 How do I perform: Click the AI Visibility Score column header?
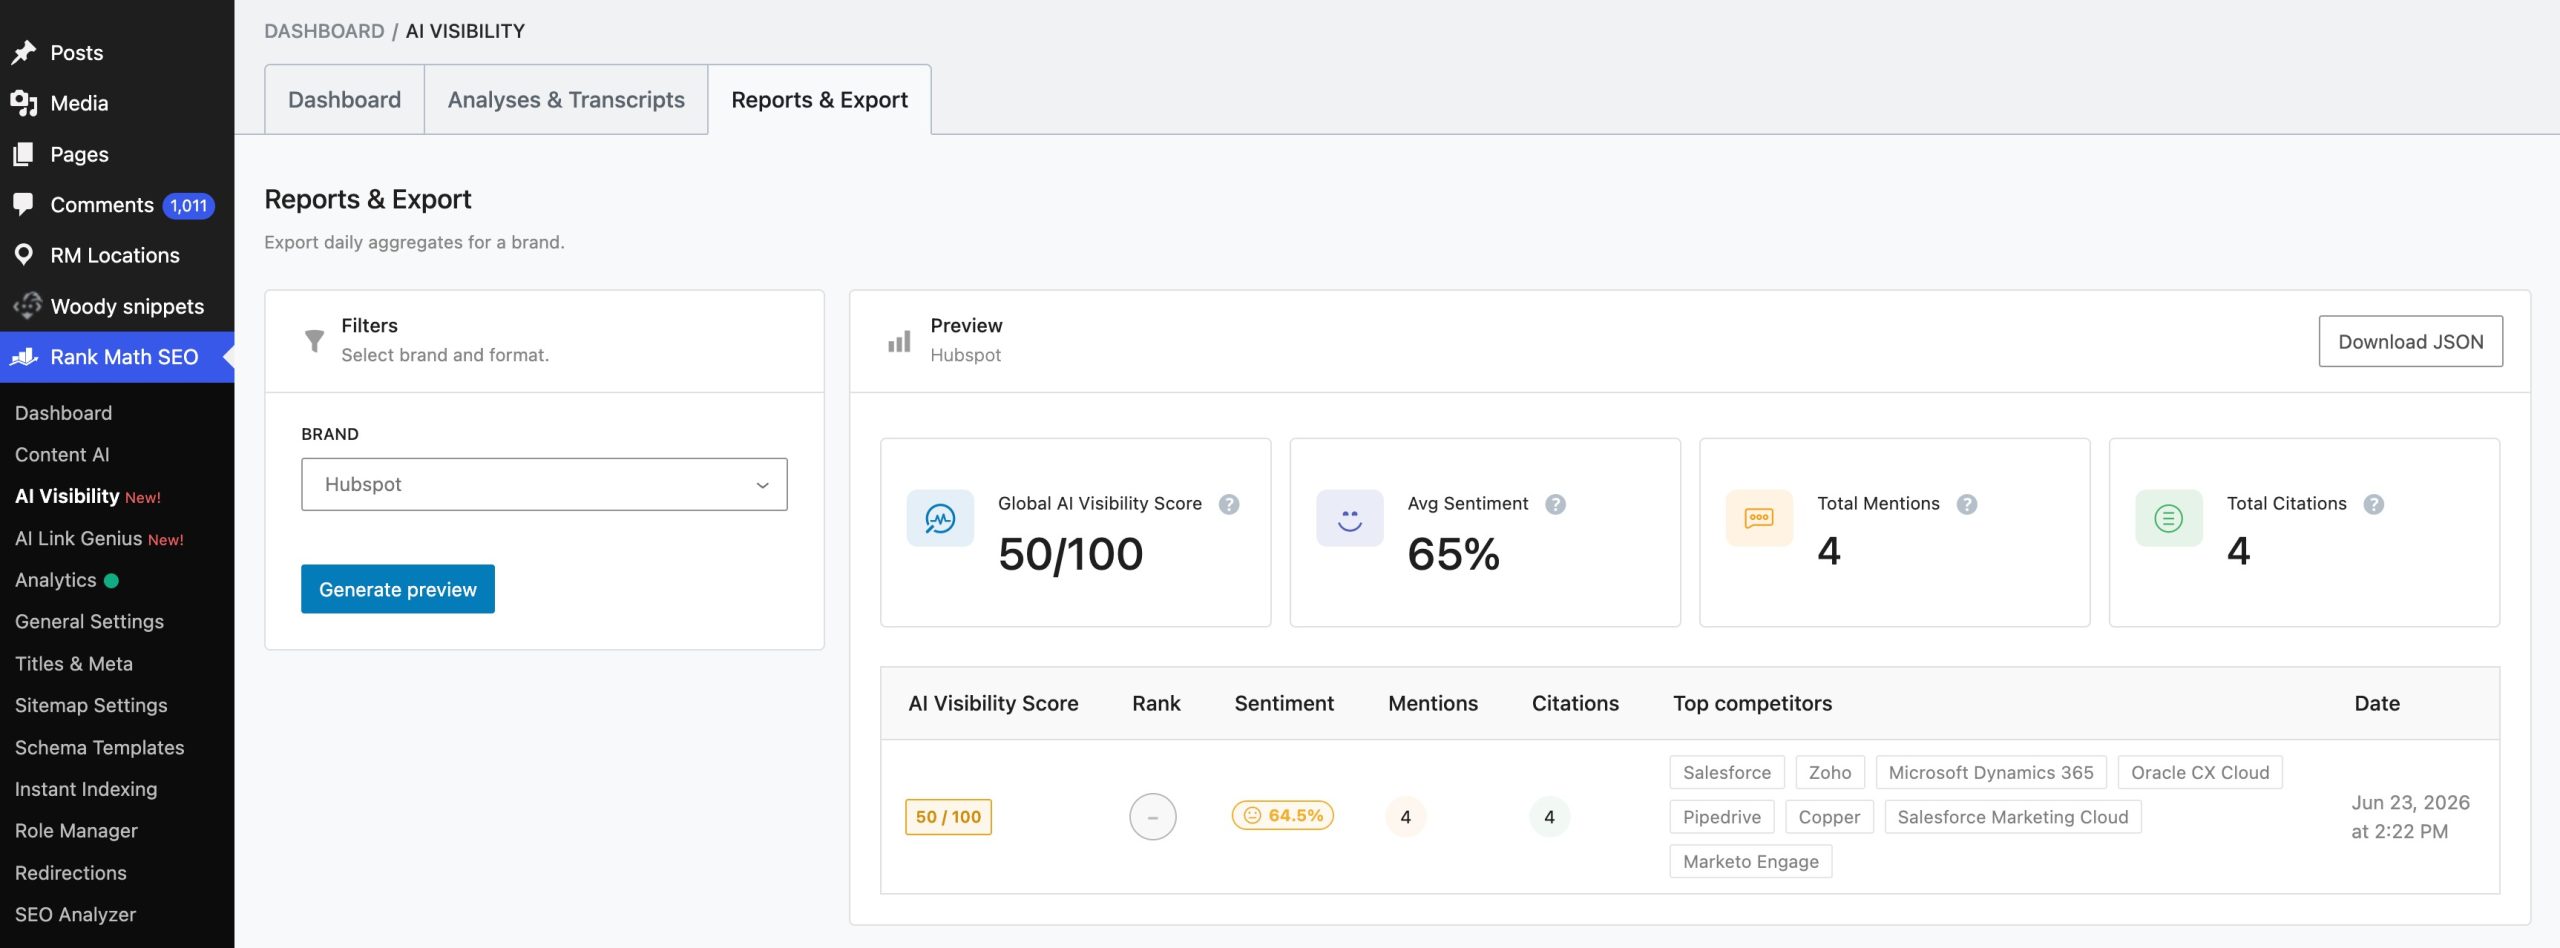coord(993,703)
